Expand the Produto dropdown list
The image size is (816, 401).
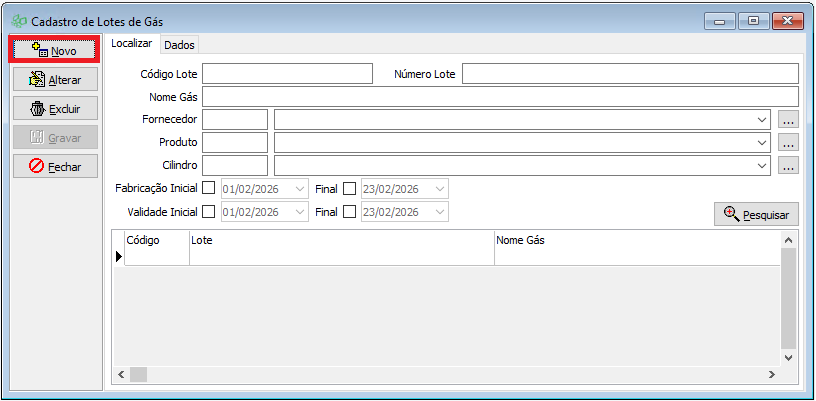click(x=762, y=143)
